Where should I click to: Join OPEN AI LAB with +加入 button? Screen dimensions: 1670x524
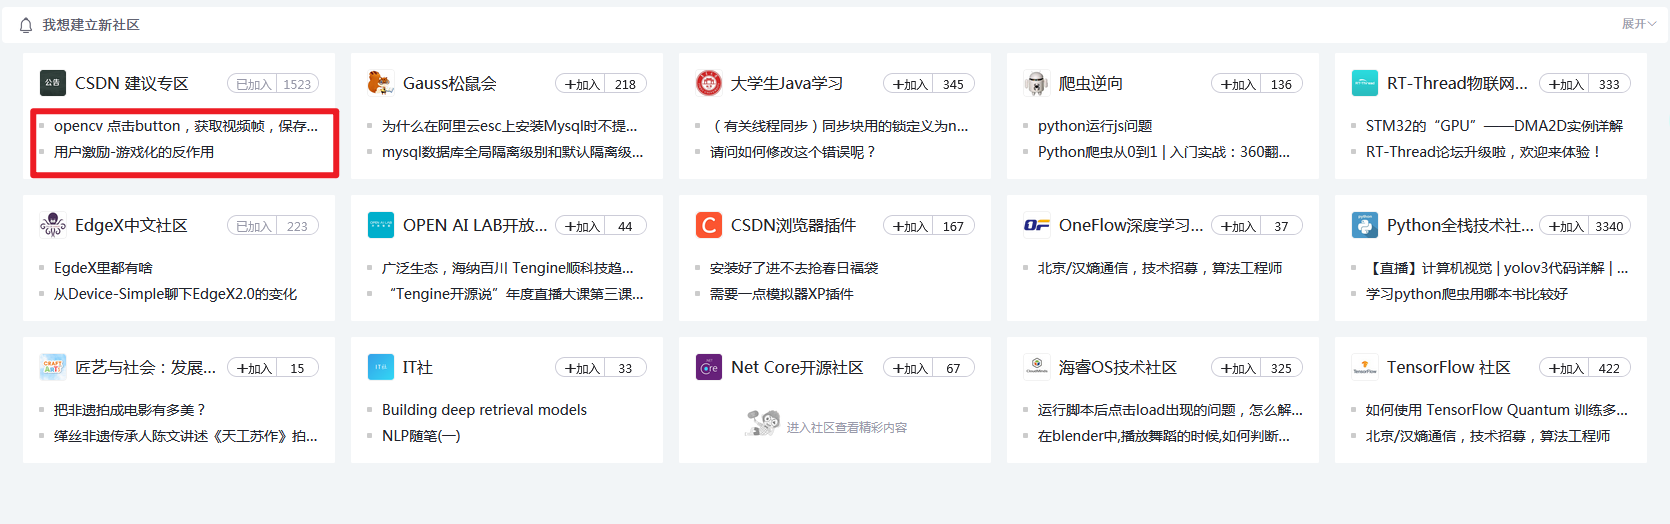[582, 226]
